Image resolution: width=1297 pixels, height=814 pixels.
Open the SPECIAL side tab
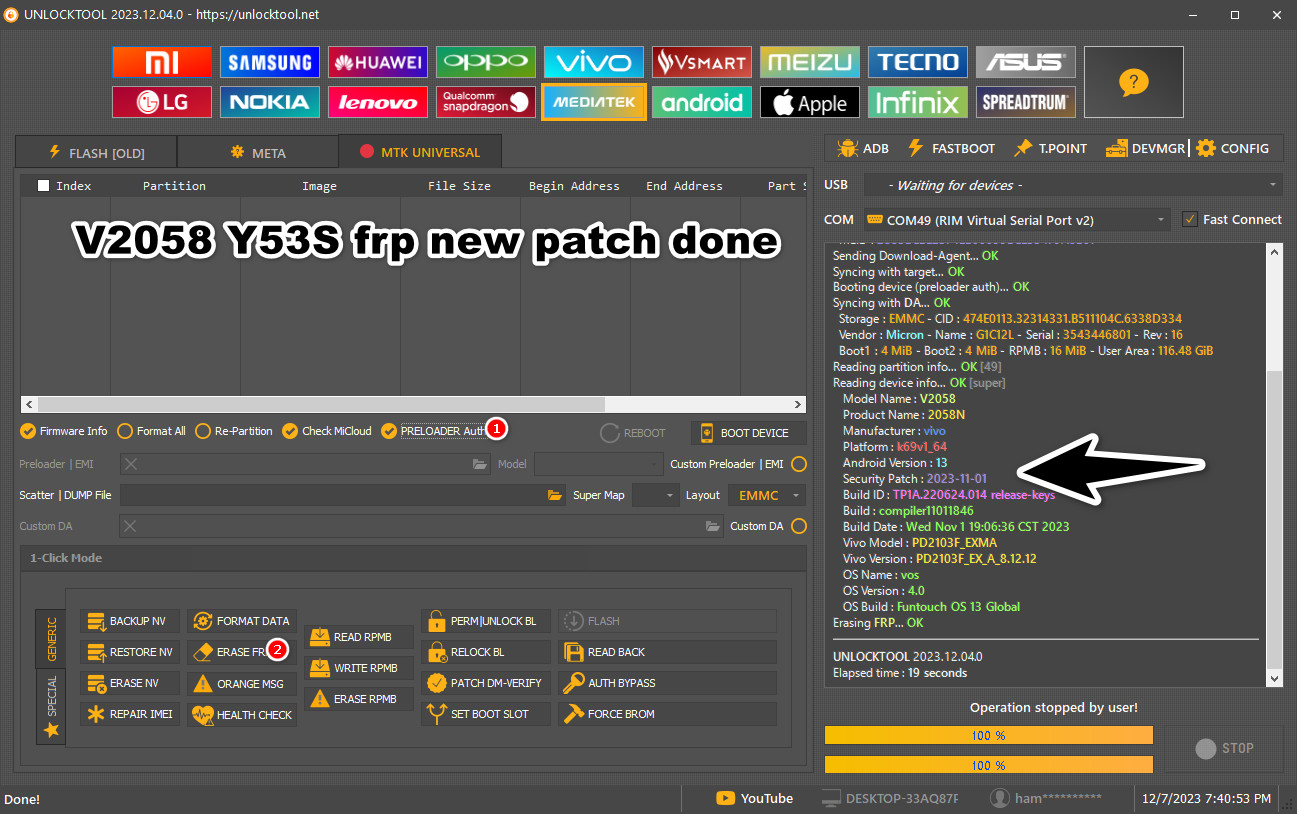tap(51, 706)
